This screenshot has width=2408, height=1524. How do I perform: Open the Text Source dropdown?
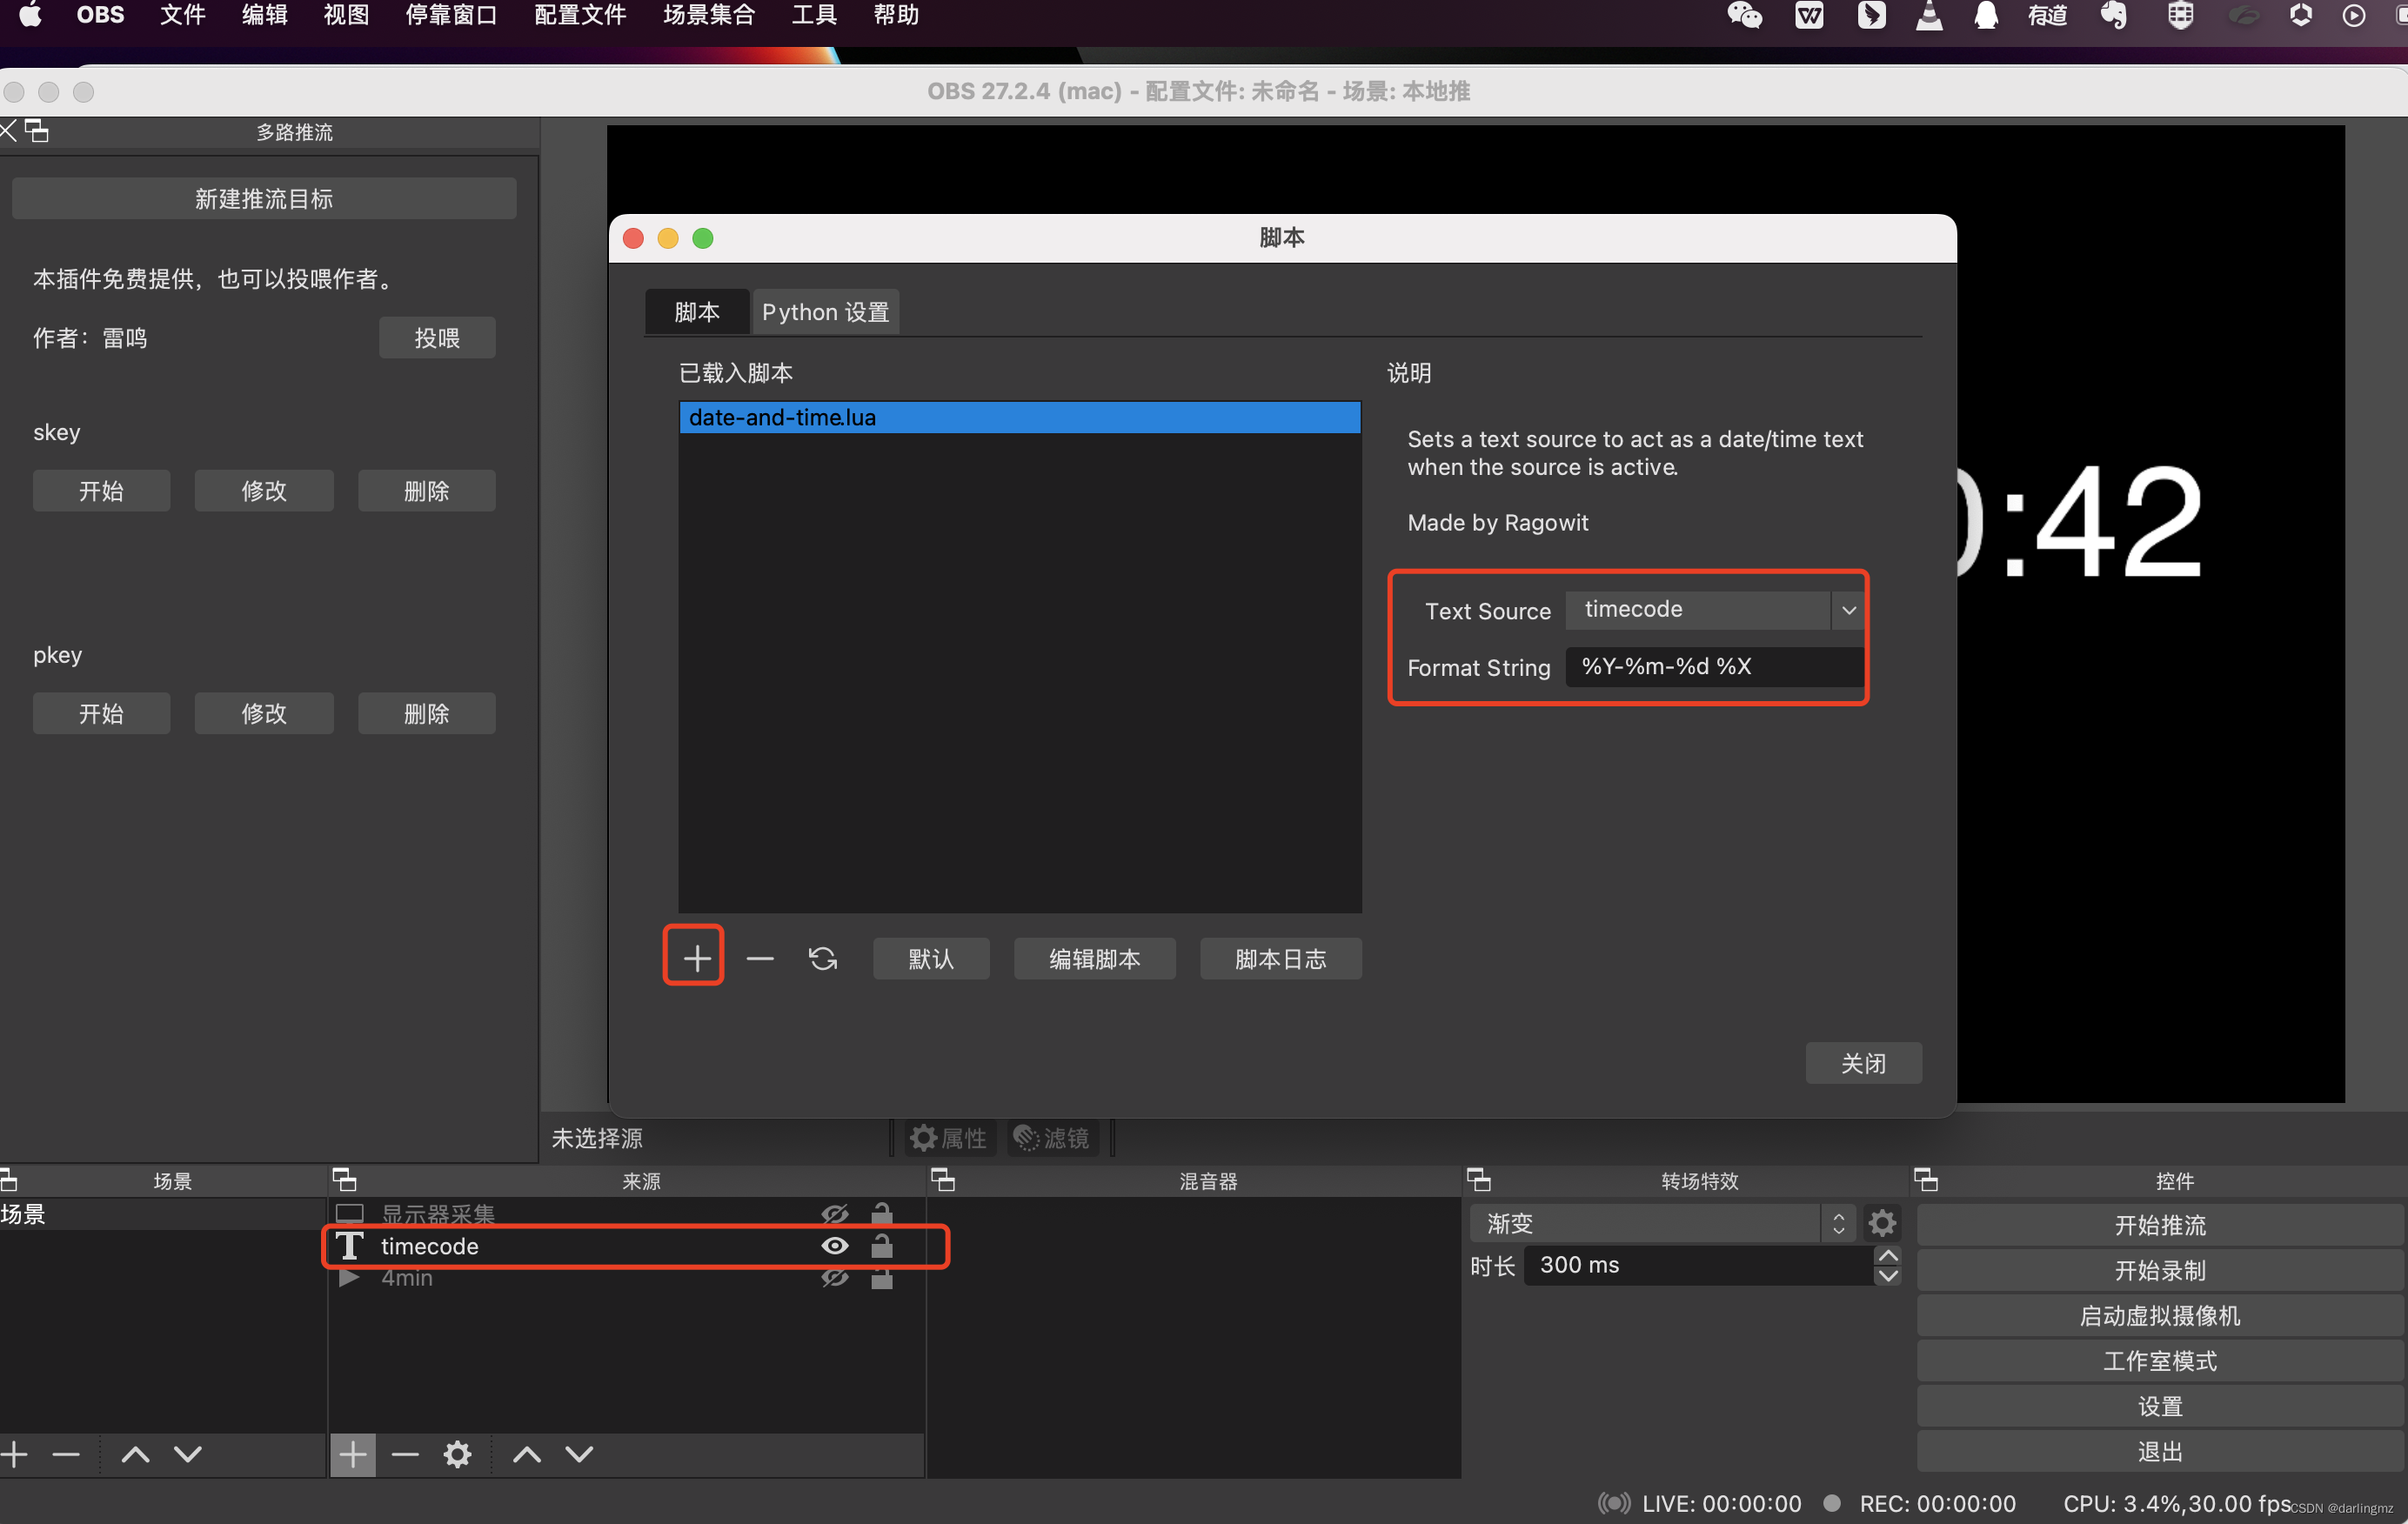coord(1714,610)
